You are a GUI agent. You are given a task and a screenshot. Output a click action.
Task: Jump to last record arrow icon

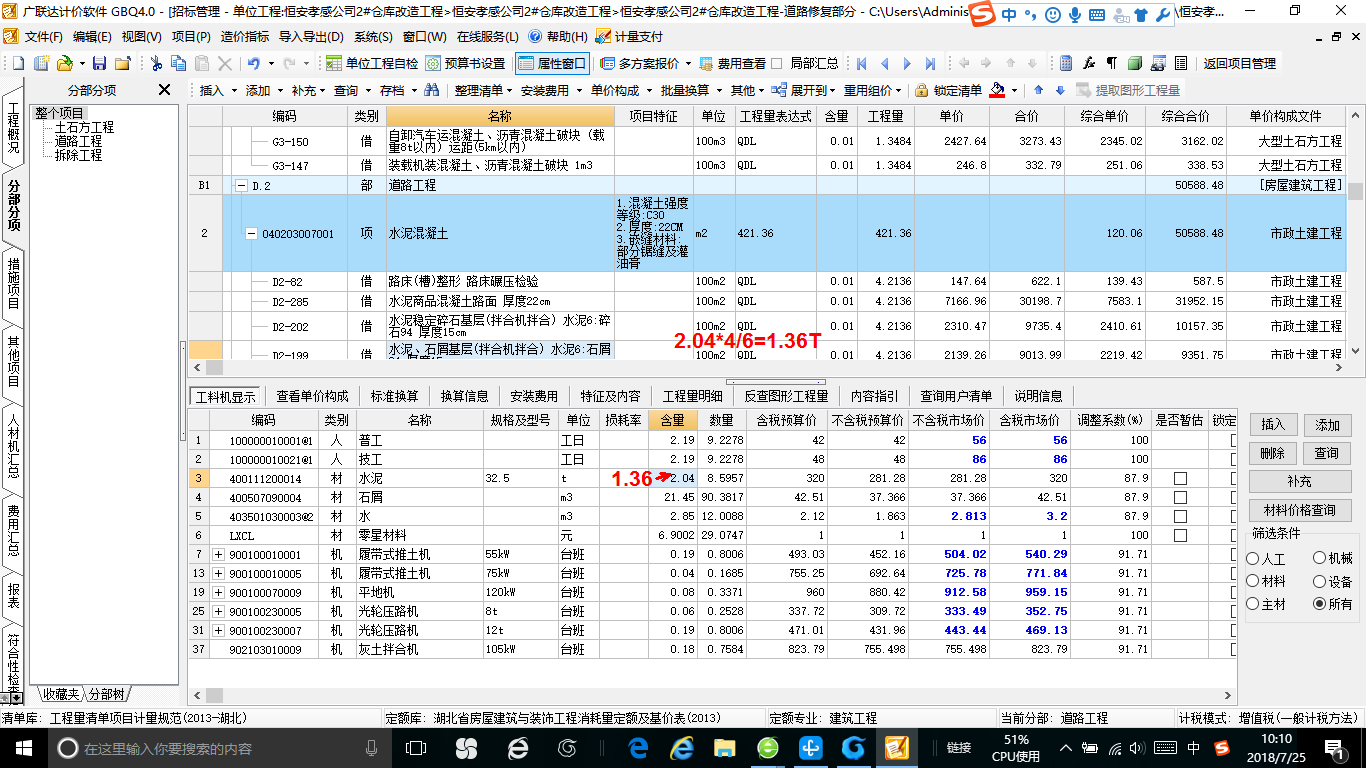(930, 63)
